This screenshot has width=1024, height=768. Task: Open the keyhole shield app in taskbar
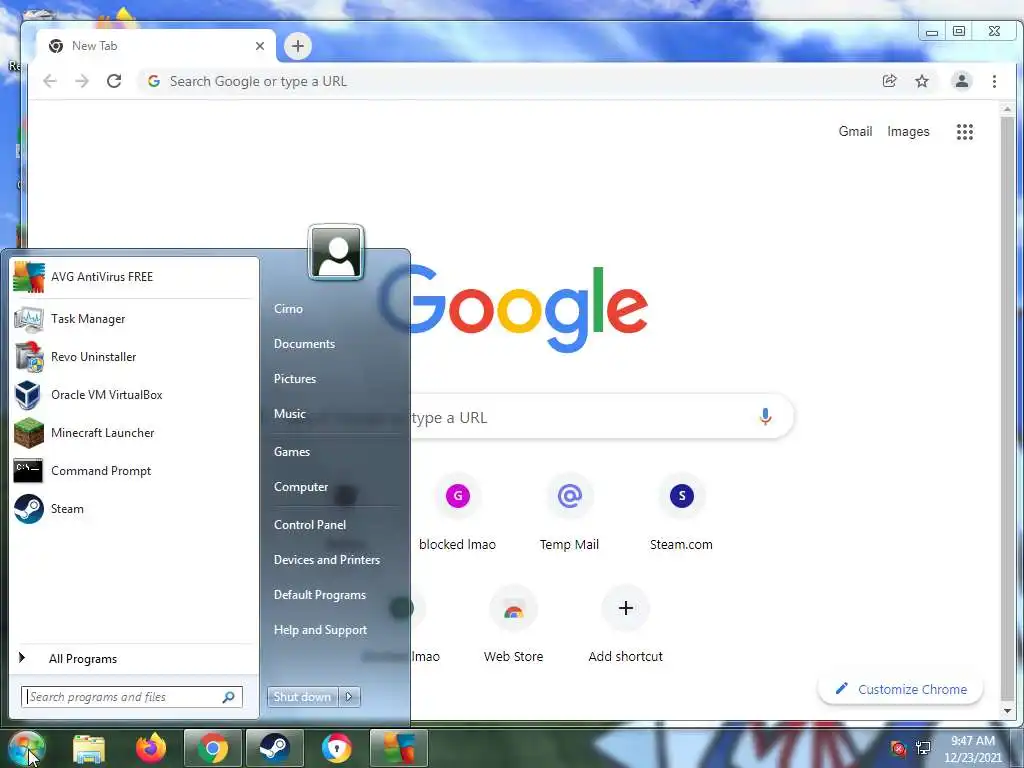(x=336, y=748)
